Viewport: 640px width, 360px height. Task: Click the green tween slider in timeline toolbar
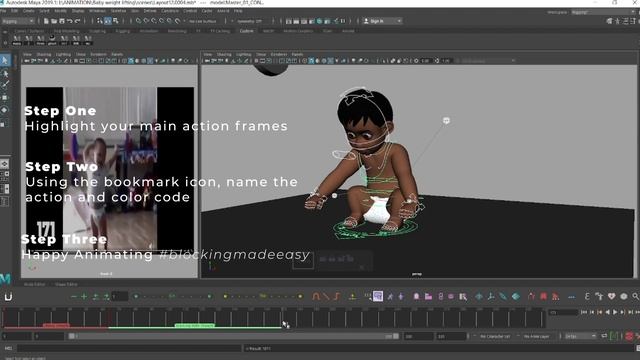click(172, 296)
